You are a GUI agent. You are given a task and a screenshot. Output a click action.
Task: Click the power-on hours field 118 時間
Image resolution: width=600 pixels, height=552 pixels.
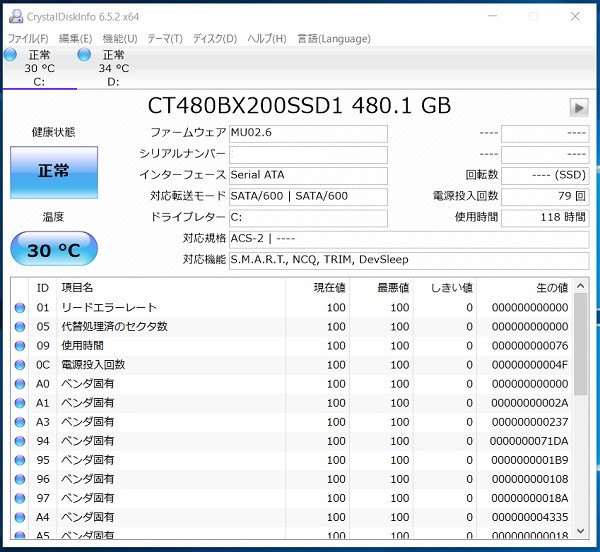click(545, 218)
